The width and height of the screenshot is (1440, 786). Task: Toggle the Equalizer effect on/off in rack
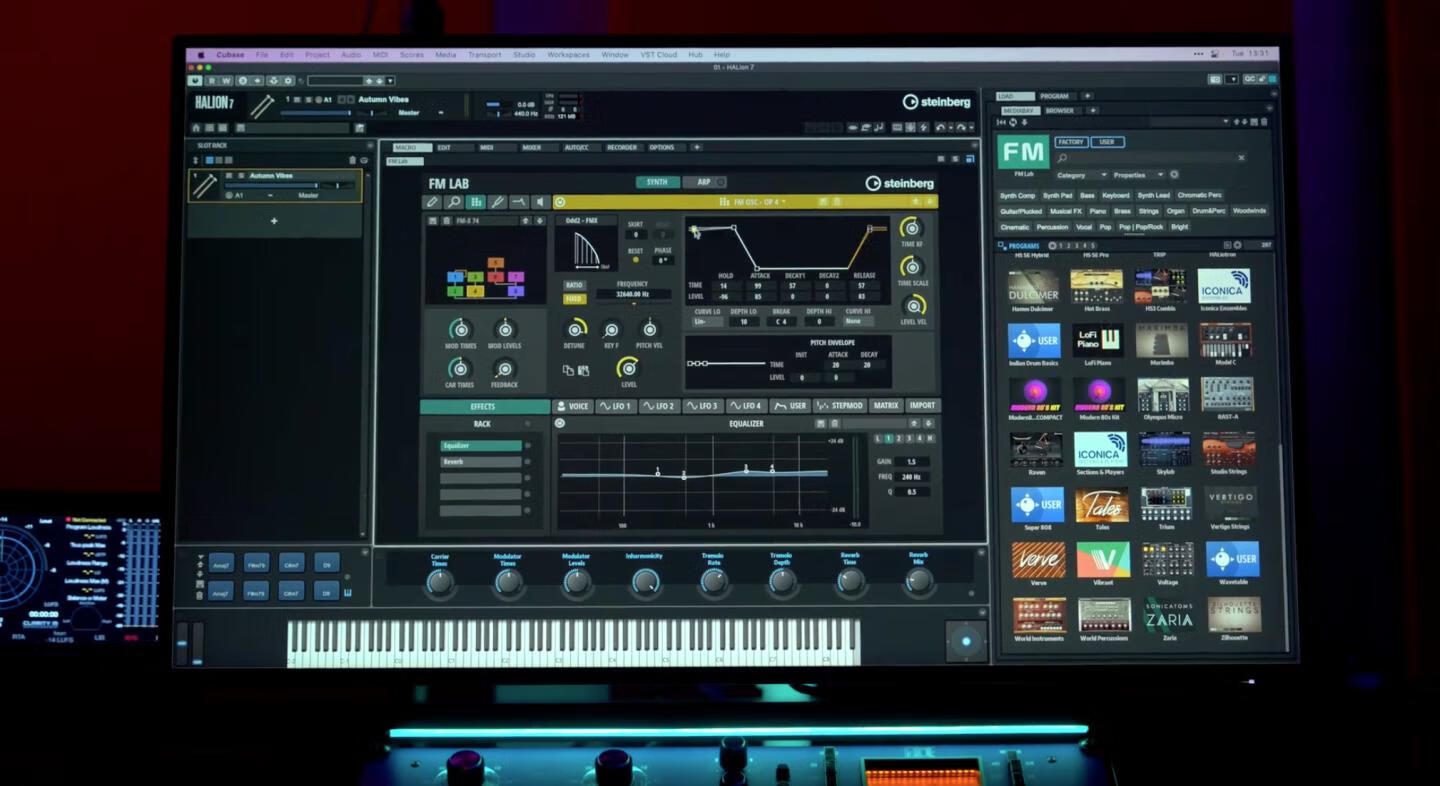click(x=528, y=446)
